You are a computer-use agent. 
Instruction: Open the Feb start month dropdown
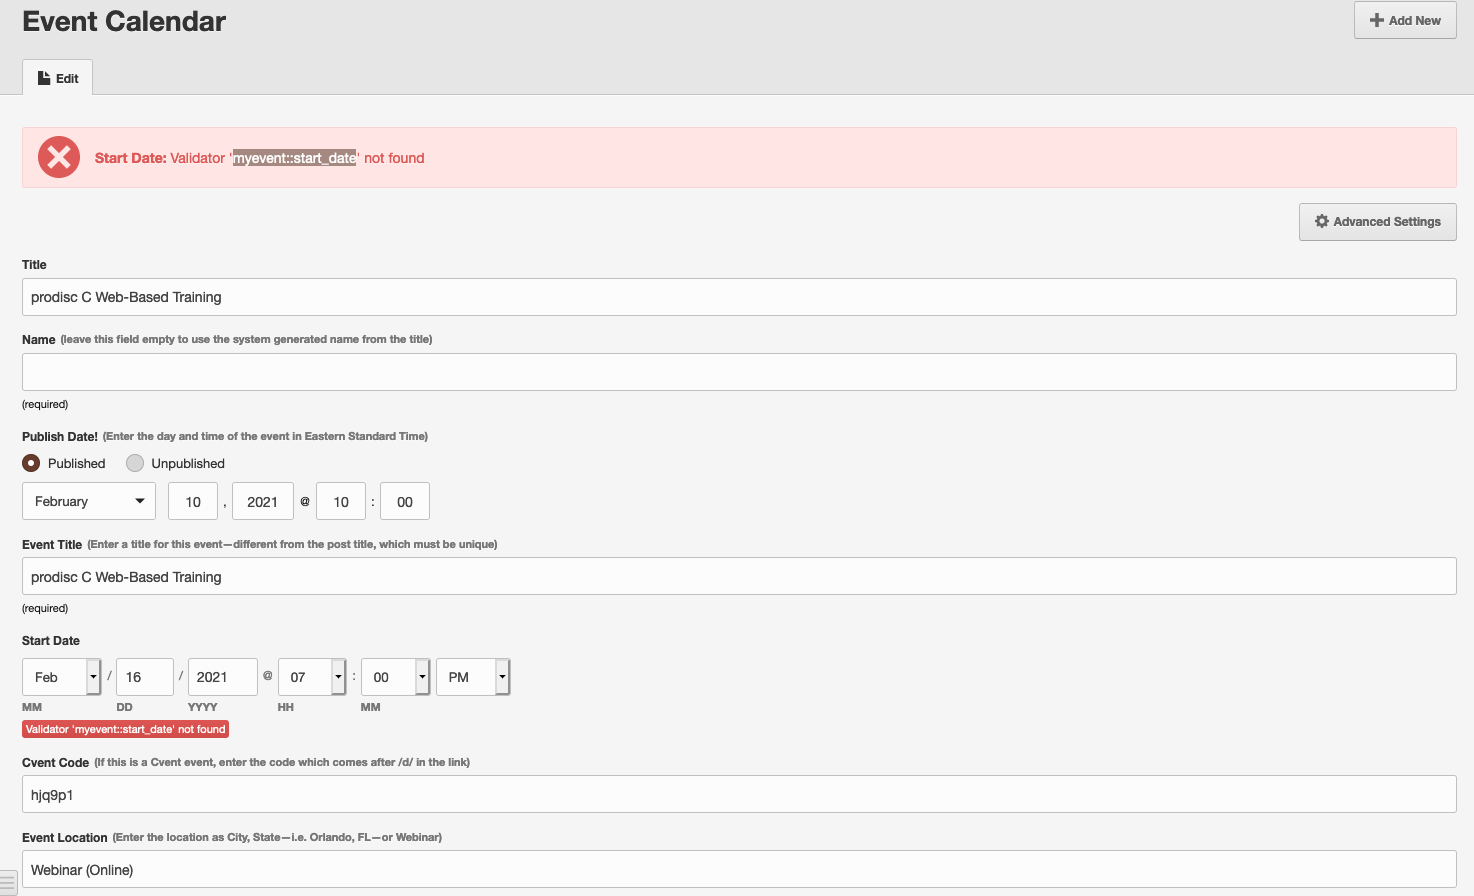(61, 677)
